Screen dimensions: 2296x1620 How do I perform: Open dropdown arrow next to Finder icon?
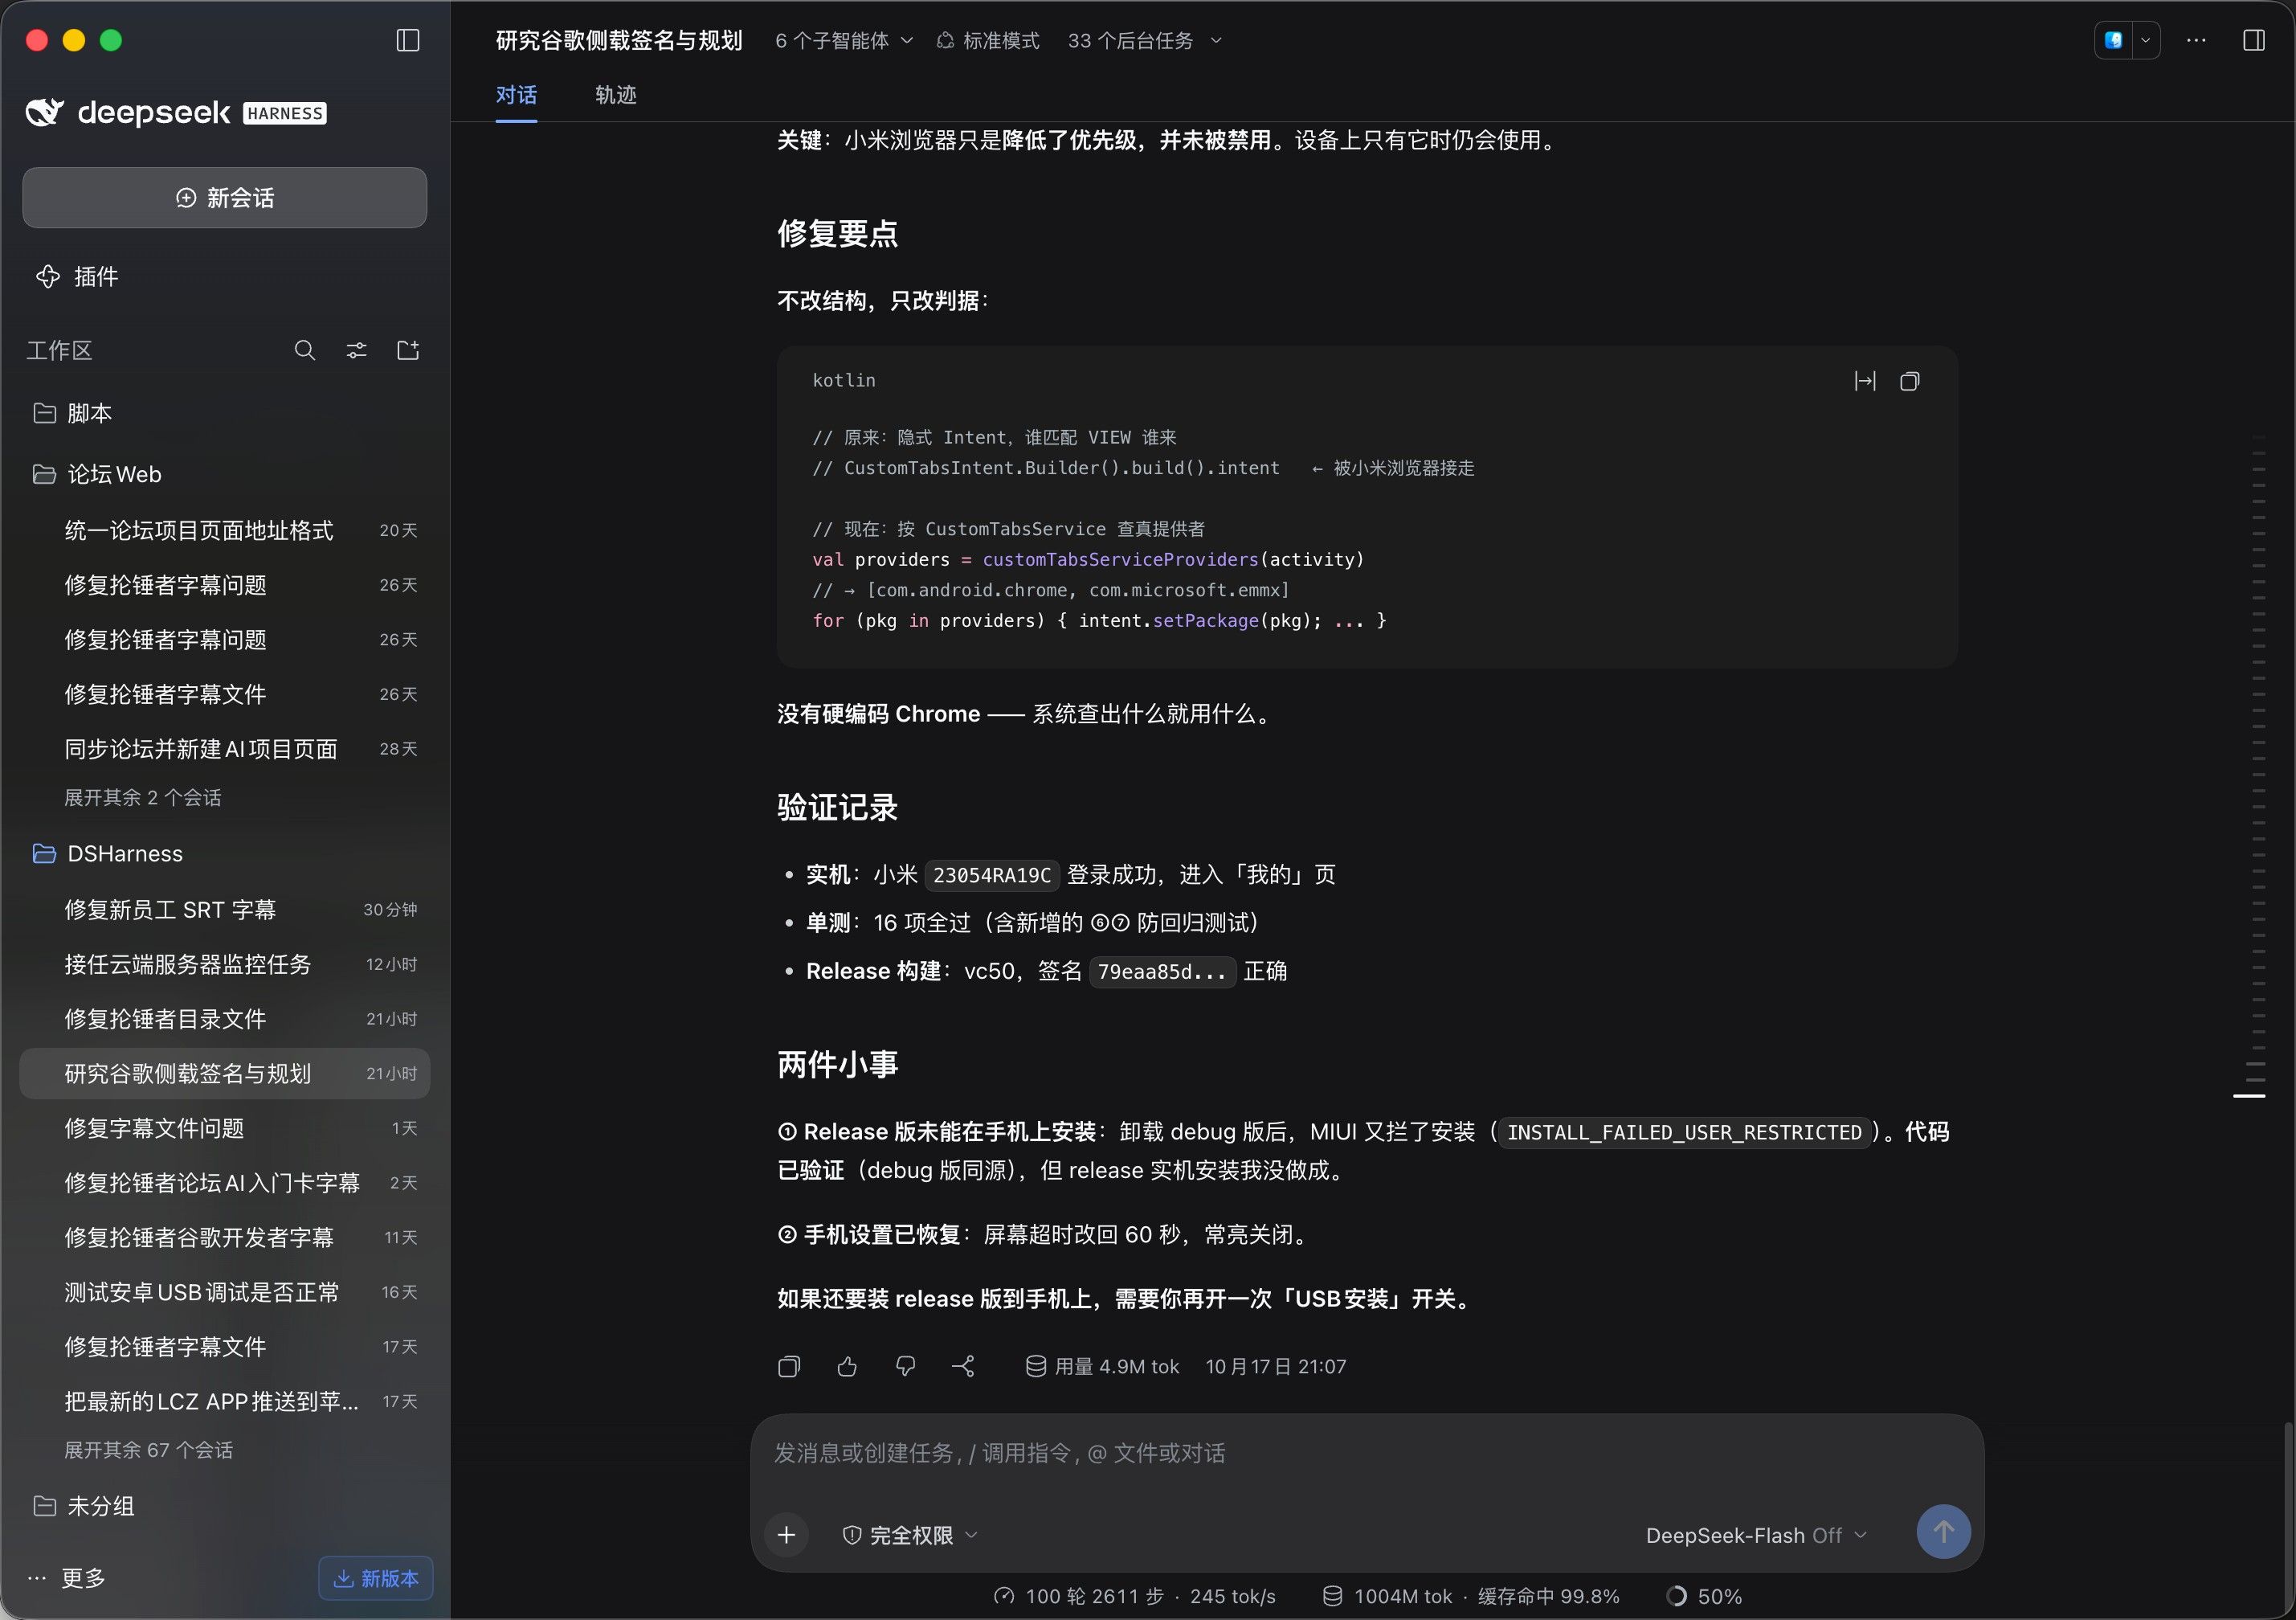click(x=2146, y=40)
